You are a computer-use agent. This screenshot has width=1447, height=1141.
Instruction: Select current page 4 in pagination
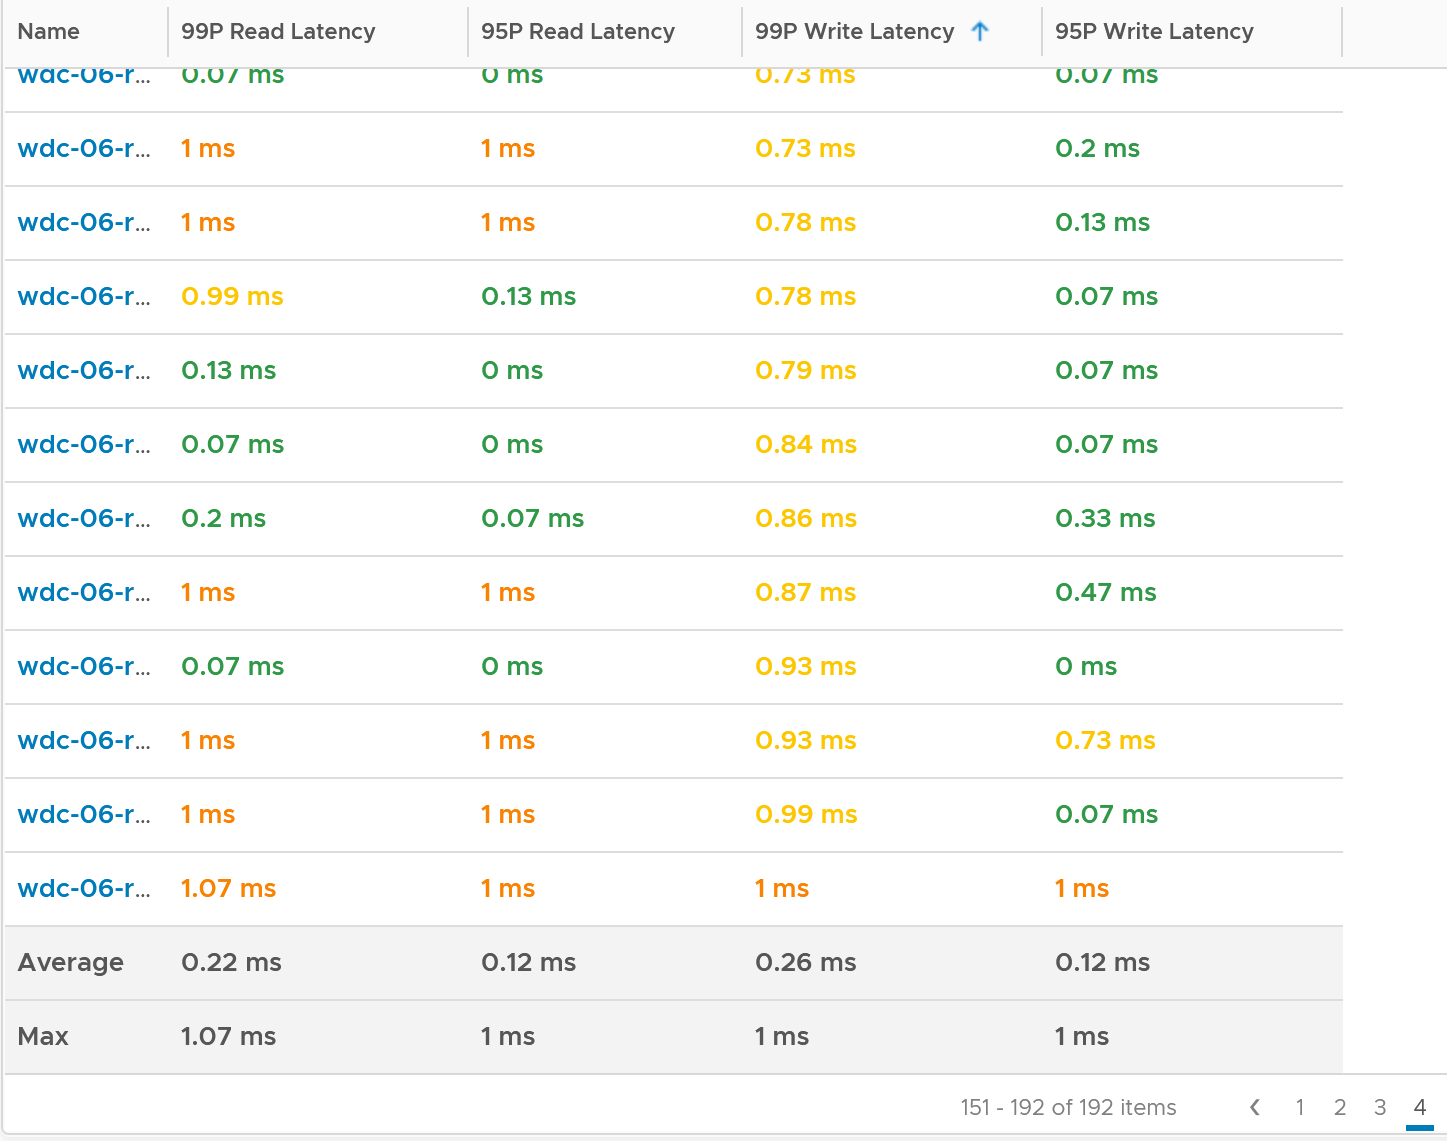1420,1107
